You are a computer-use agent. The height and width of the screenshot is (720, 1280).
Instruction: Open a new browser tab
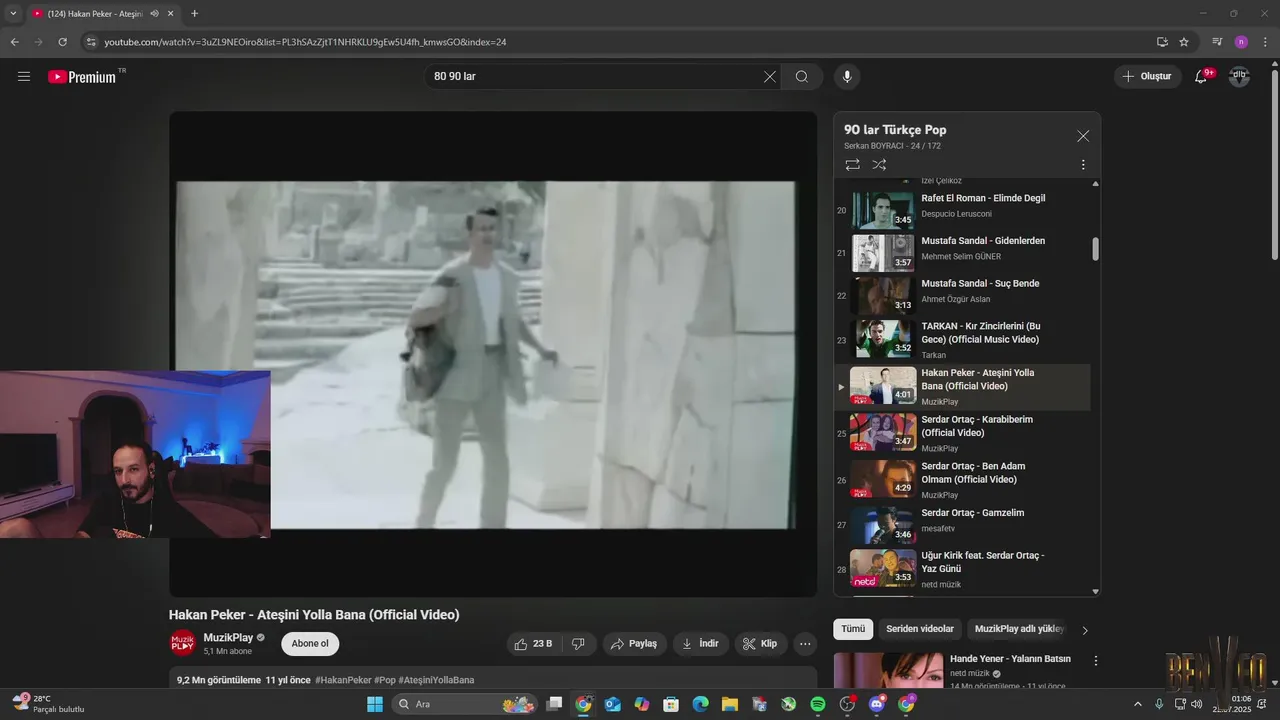pos(194,14)
